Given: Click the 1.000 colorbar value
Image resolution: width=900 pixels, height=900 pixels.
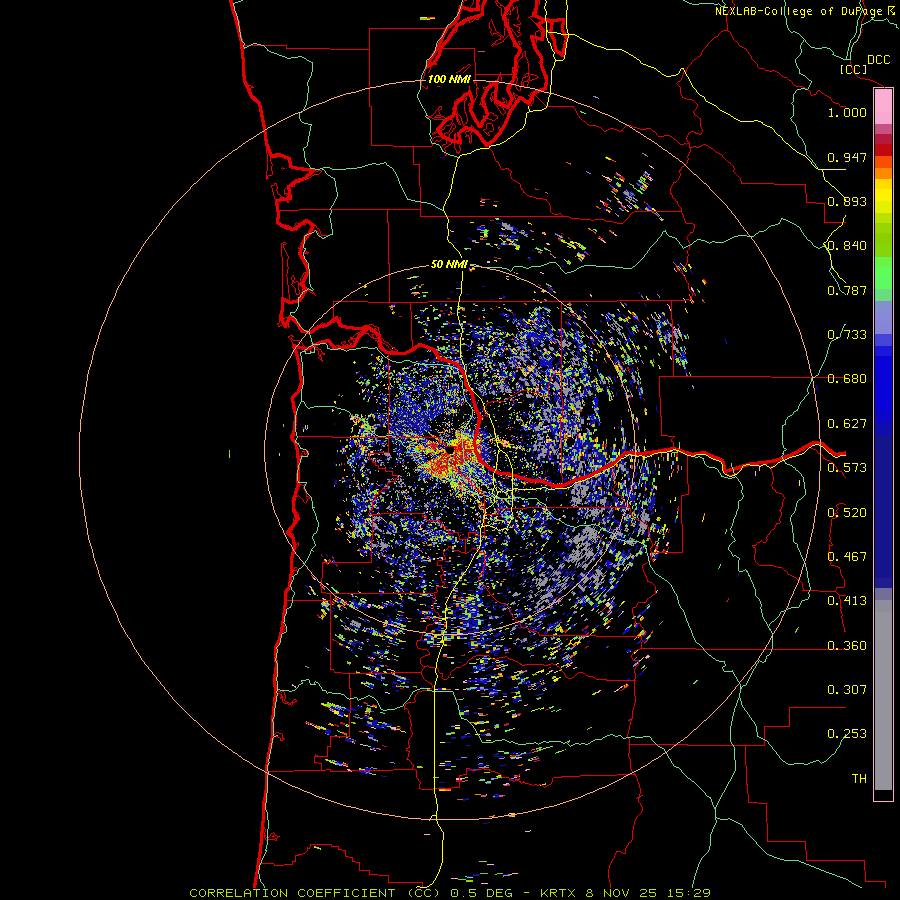Looking at the screenshot, I should pos(847,112).
